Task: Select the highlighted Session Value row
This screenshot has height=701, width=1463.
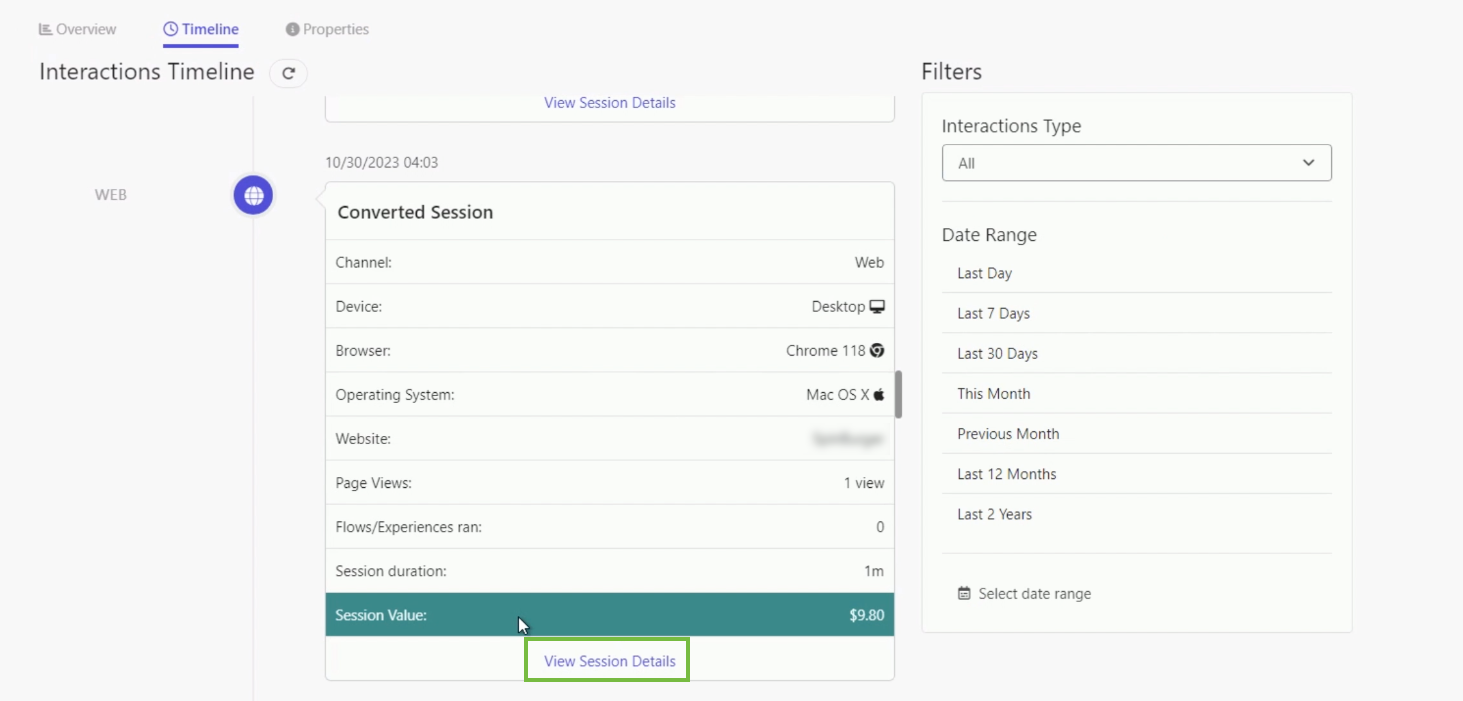Action: click(609, 614)
